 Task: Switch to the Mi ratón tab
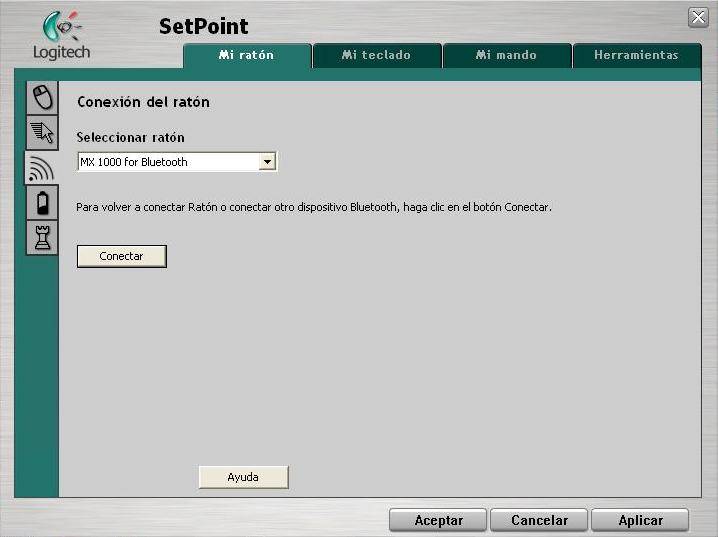tap(246, 55)
